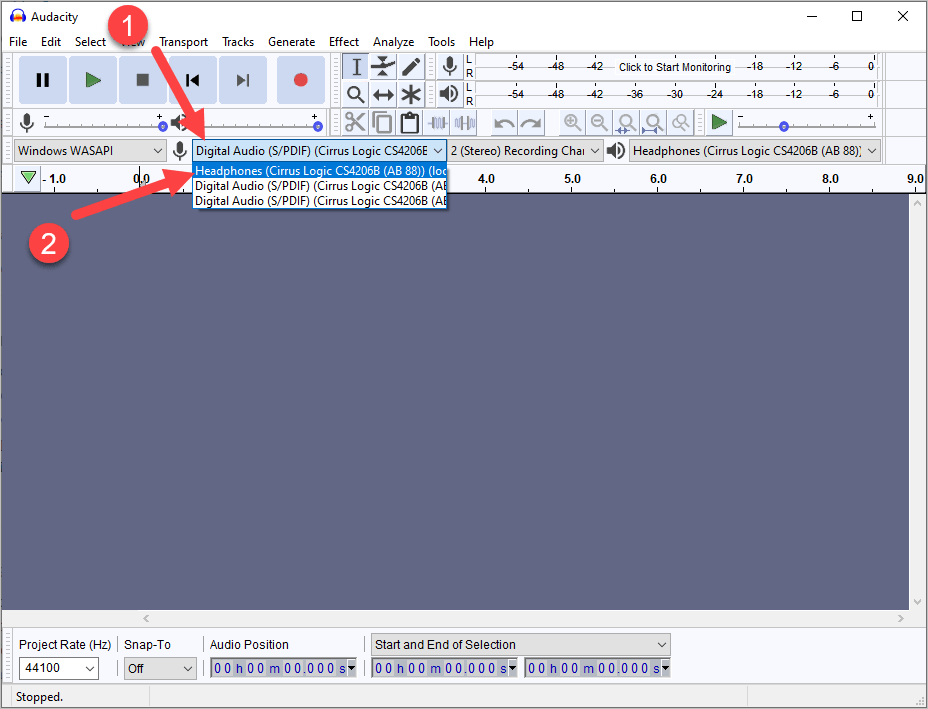Click the Redo arrow
The width and height of the screenshot is (928, 709).
[x=531, y=123]
